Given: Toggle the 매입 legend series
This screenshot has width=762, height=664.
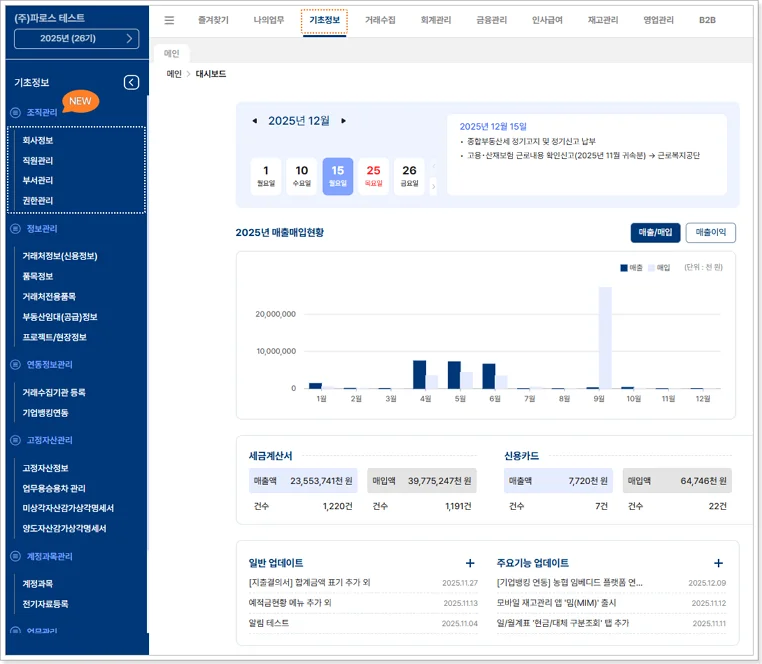Looking at the screenshot, I should pos(658,268).
